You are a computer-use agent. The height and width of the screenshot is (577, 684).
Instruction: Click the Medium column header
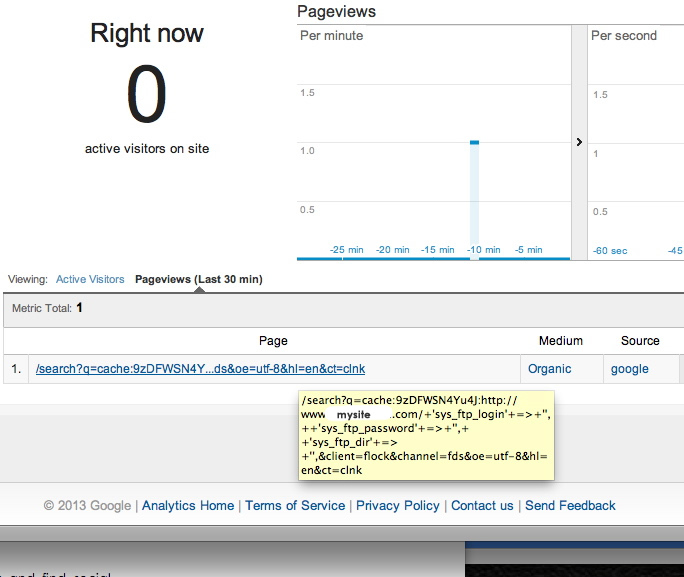[x=560, y=341]
